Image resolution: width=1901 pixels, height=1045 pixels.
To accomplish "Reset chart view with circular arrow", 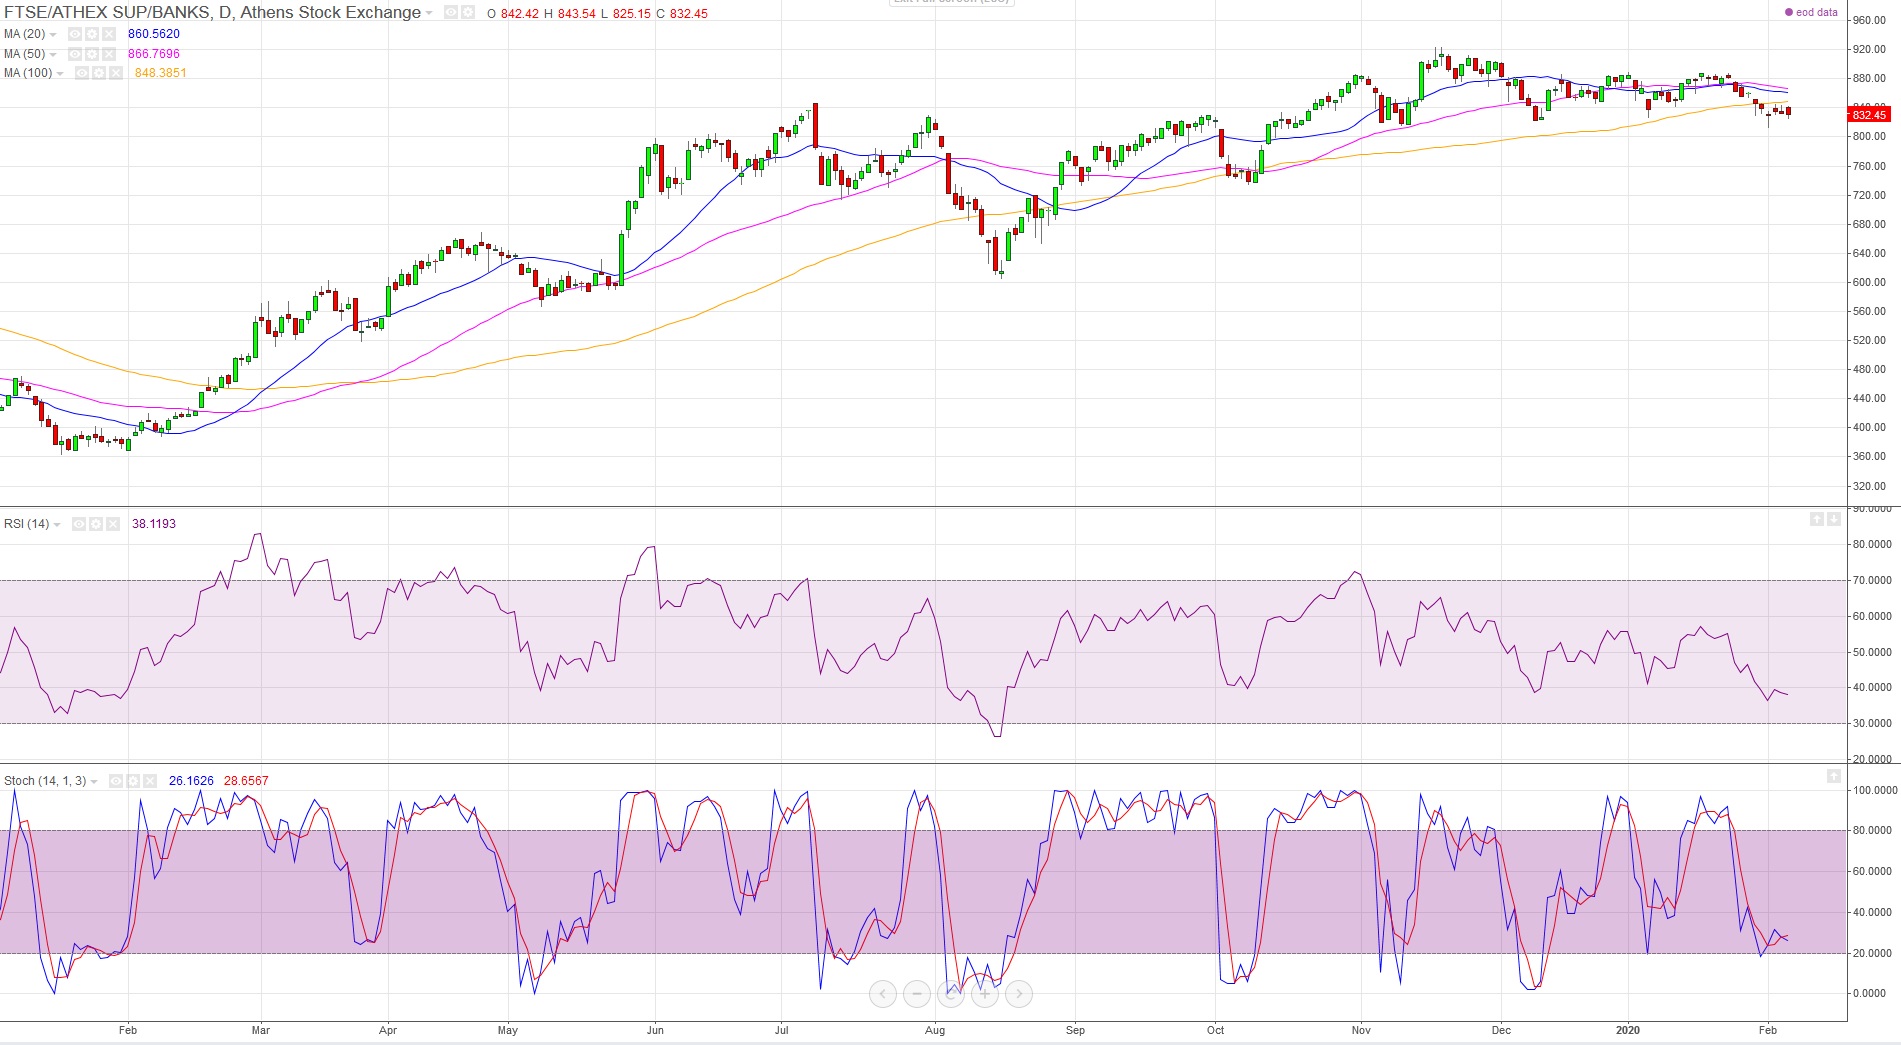I will [951, 994].
